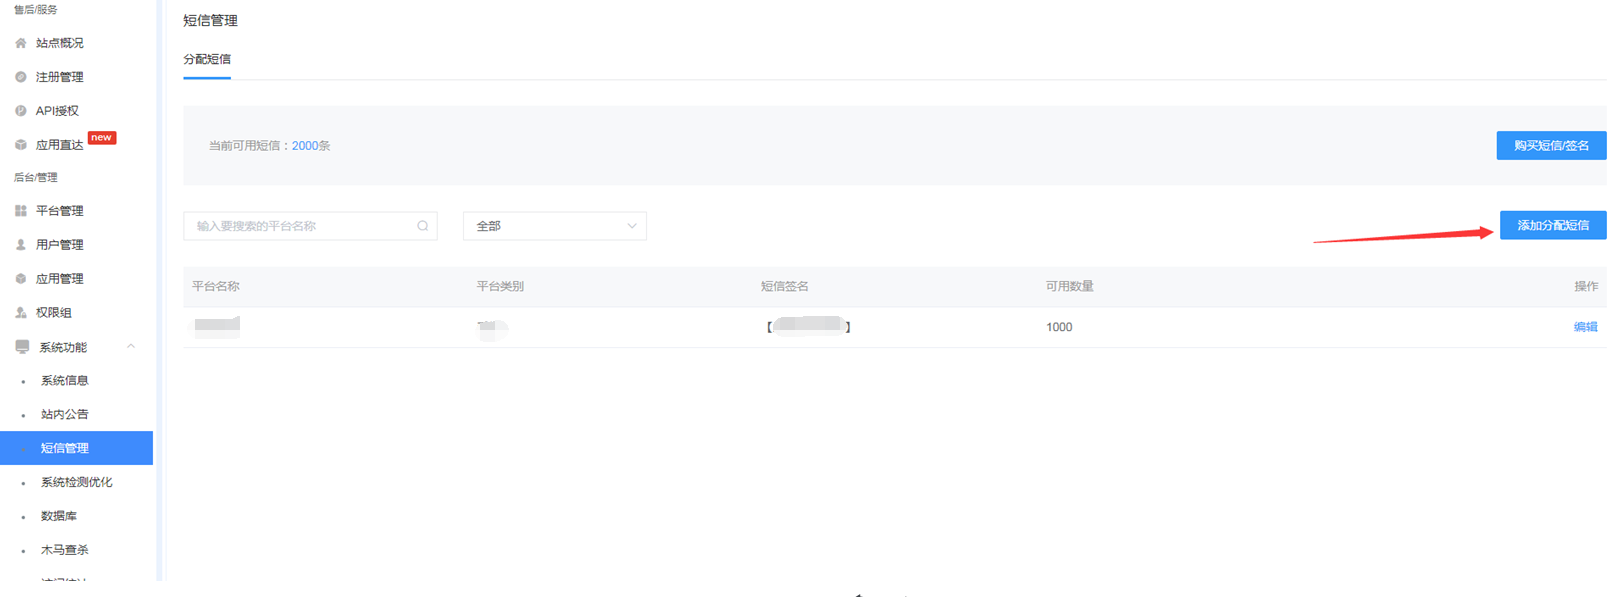
Task: Open 系统检测优化 submenu item
Action: point(76,482)
